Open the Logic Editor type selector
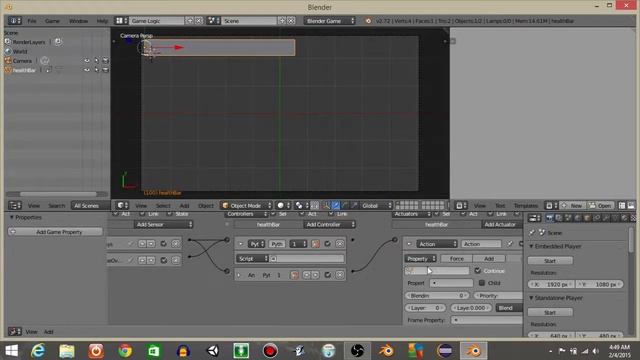This screenshot has height=360, width=640. tap(15, 331)
